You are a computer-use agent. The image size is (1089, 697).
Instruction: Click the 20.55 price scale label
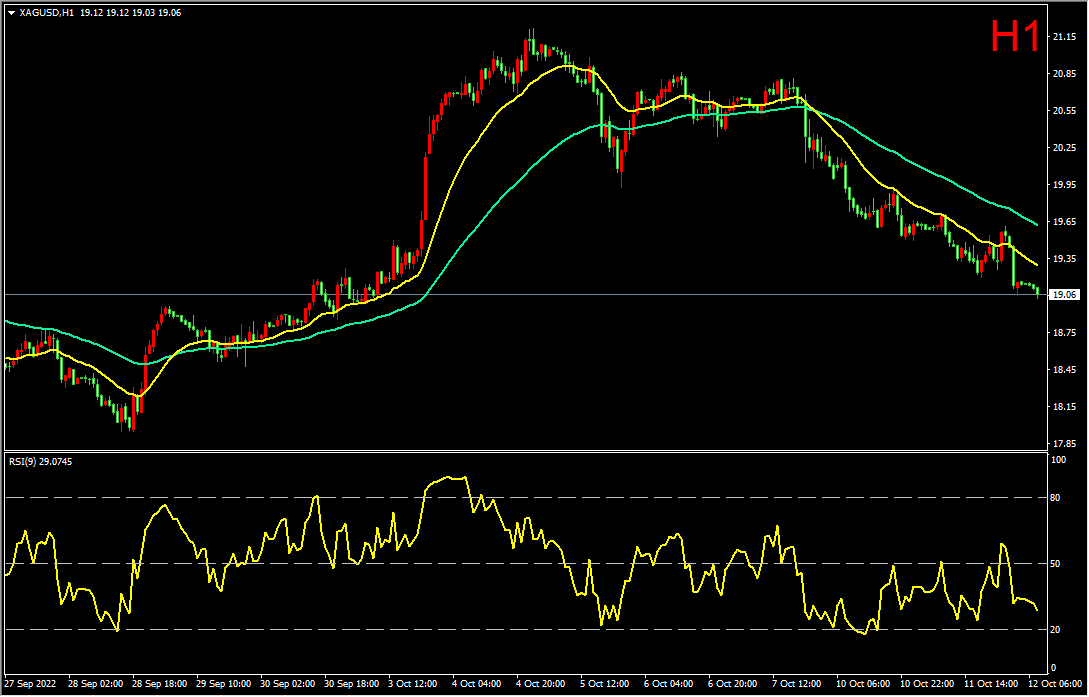click(x=1065, y=111)
